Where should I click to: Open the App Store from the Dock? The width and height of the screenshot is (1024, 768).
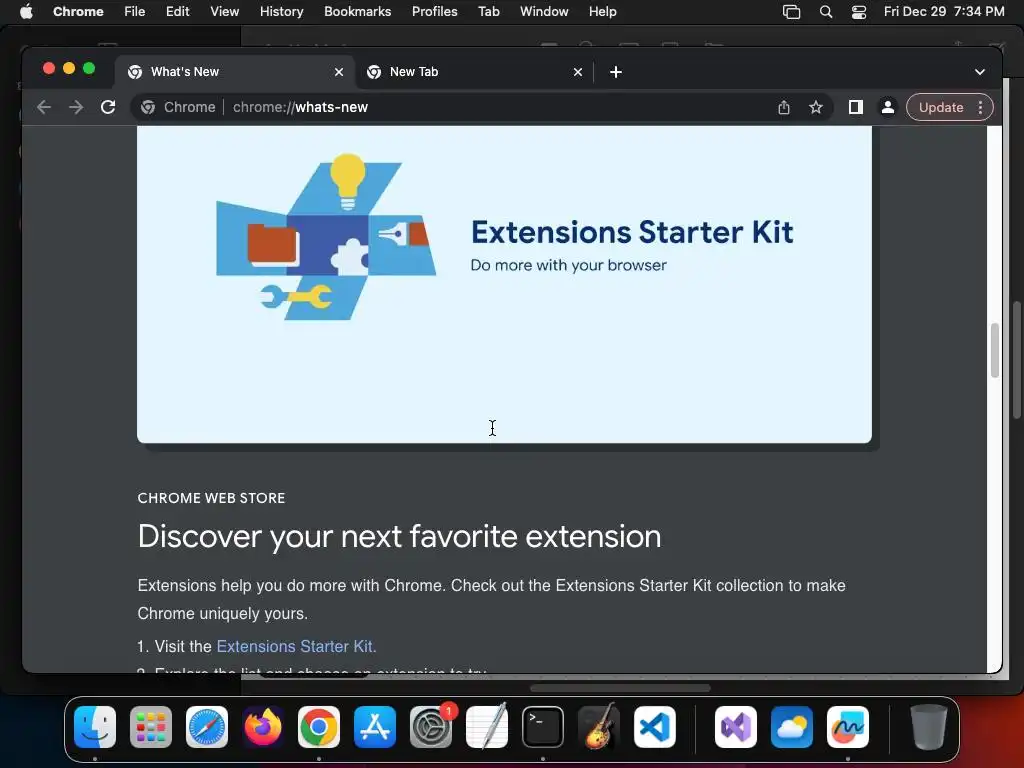tap(375, 727)
